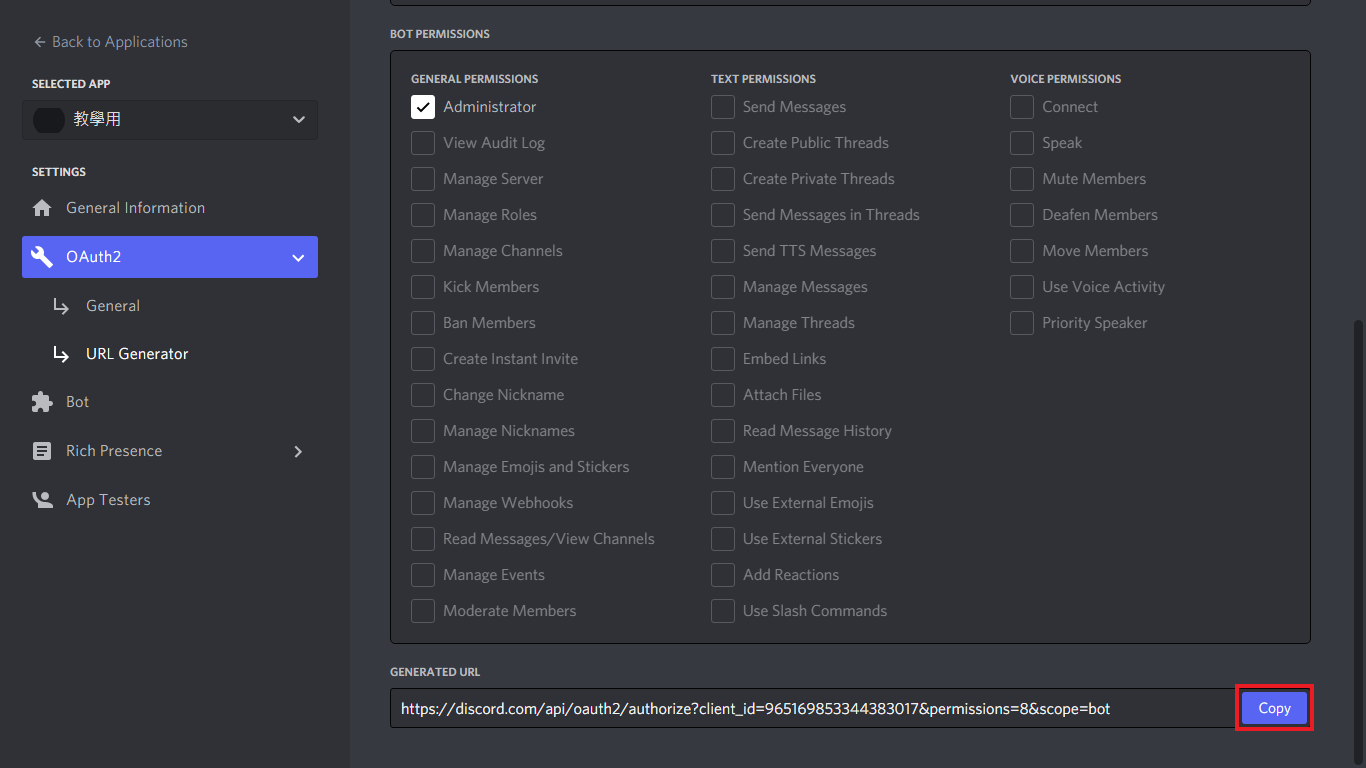
Task: Click the arrow icon beside URL Generator
Action: (x=61, y=354)
